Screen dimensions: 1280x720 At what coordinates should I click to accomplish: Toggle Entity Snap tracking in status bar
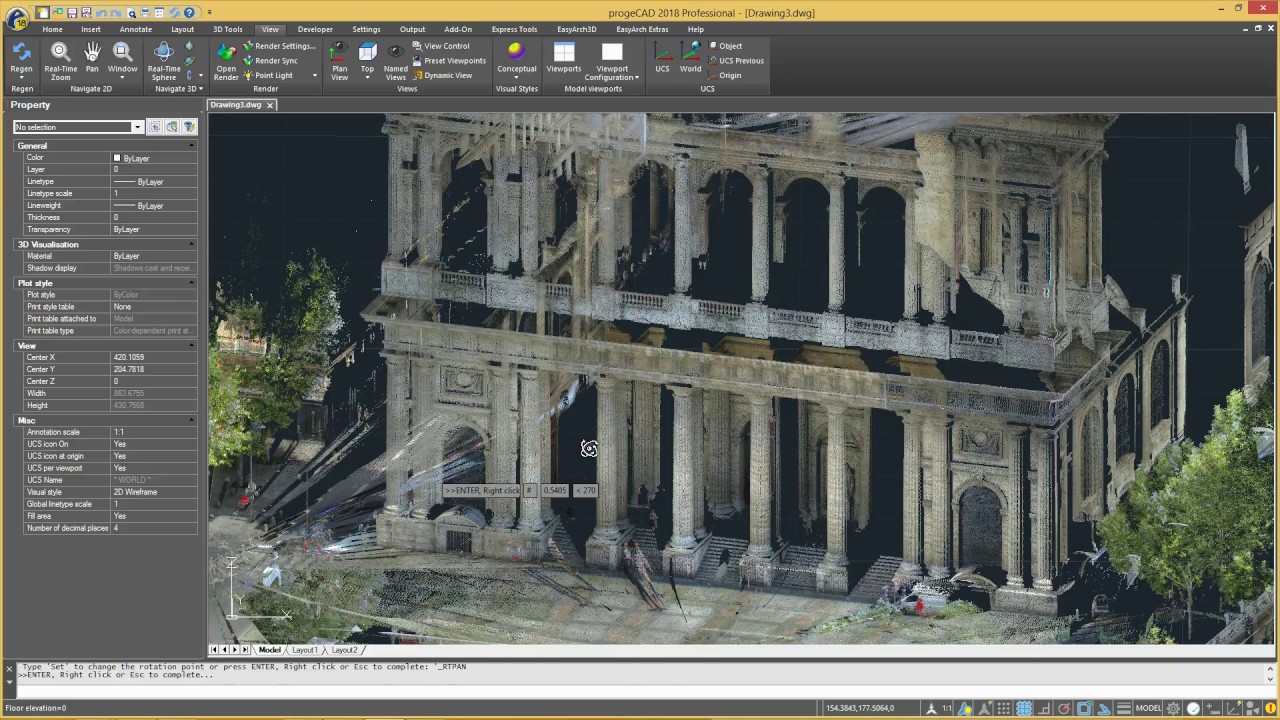point(1104,708)
